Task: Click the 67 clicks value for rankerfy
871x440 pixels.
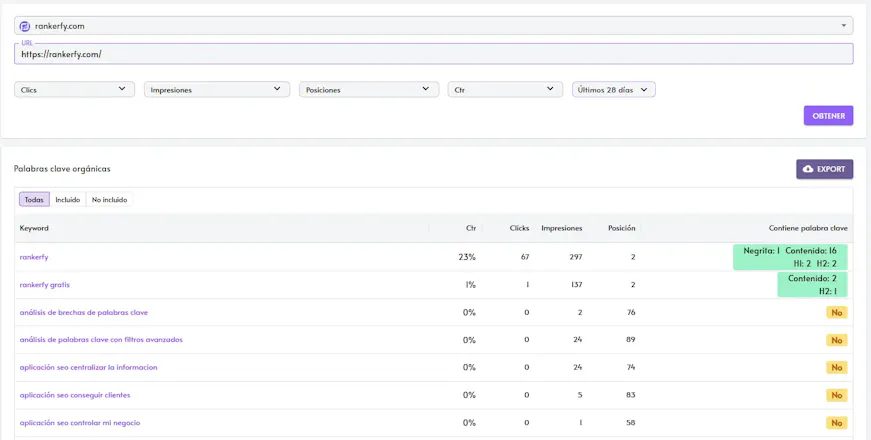Action: (x=525, y=257)
